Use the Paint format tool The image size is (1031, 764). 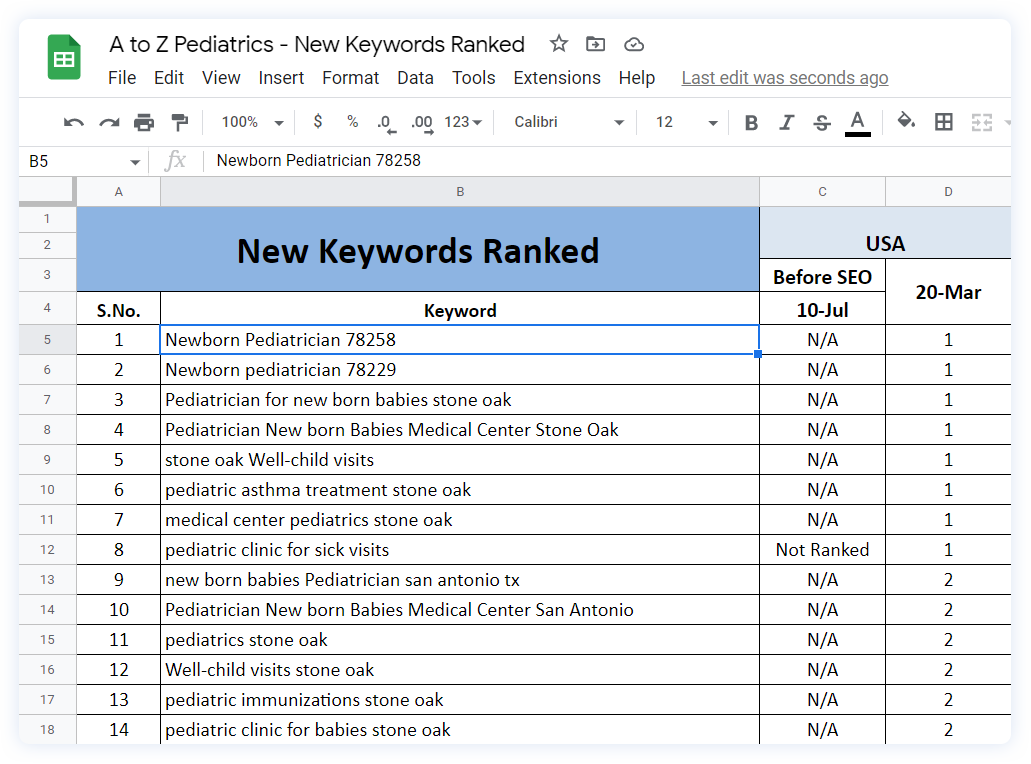point(182,121)
